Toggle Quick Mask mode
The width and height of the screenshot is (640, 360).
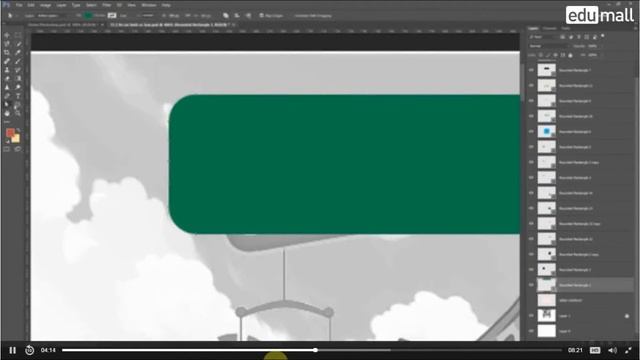pyautogui.click(x=7, y=149)
